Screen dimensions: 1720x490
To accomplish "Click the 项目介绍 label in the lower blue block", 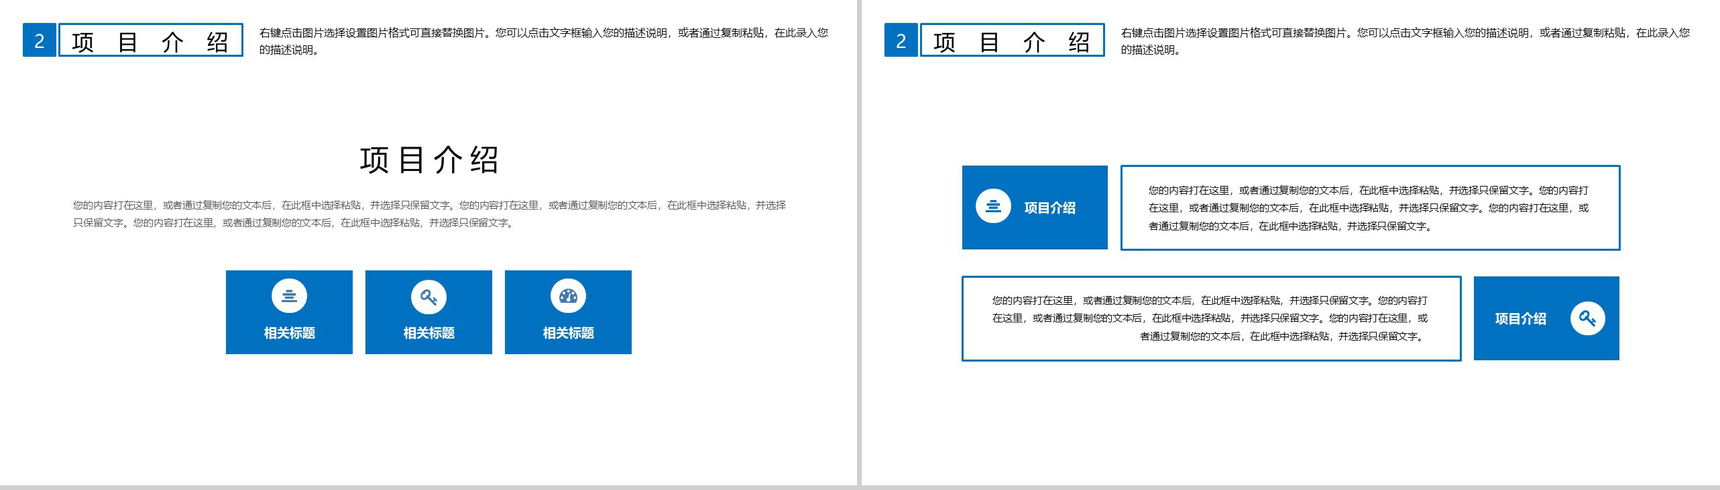I will coord(1520,319).
